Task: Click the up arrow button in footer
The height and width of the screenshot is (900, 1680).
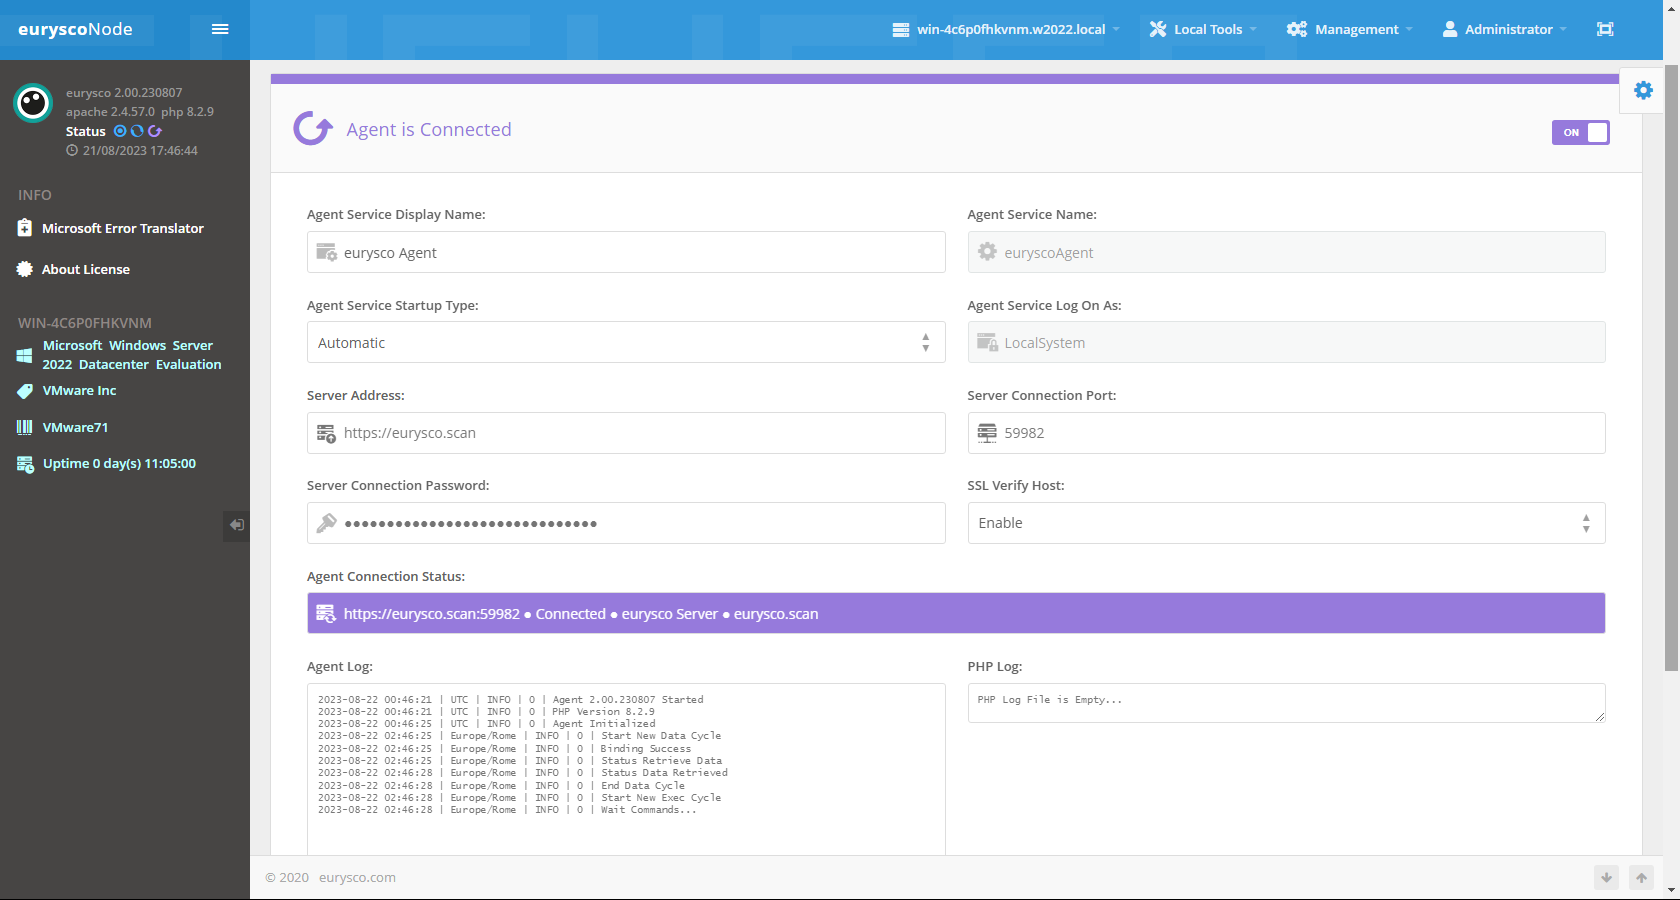Action: pos(1641,878)
